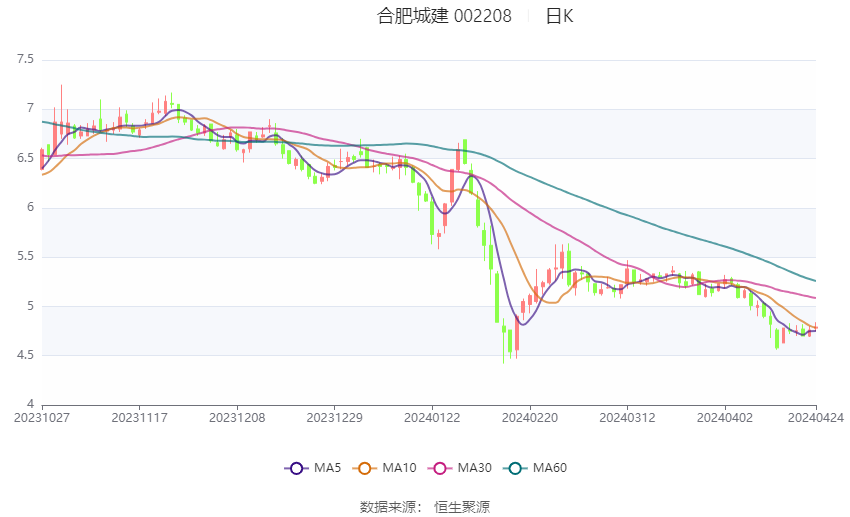Pick the 20231208 date tick
This screenshot has width=850, height=517.
238,418
